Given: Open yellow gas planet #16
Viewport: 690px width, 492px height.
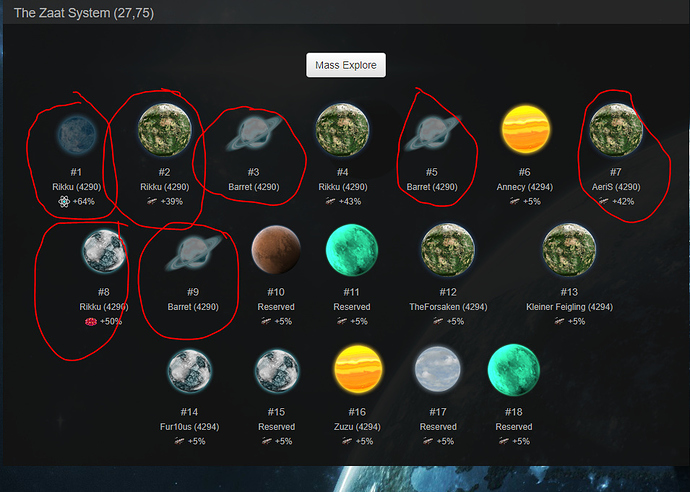Looking at the screenshot, I should pos(358,369).
